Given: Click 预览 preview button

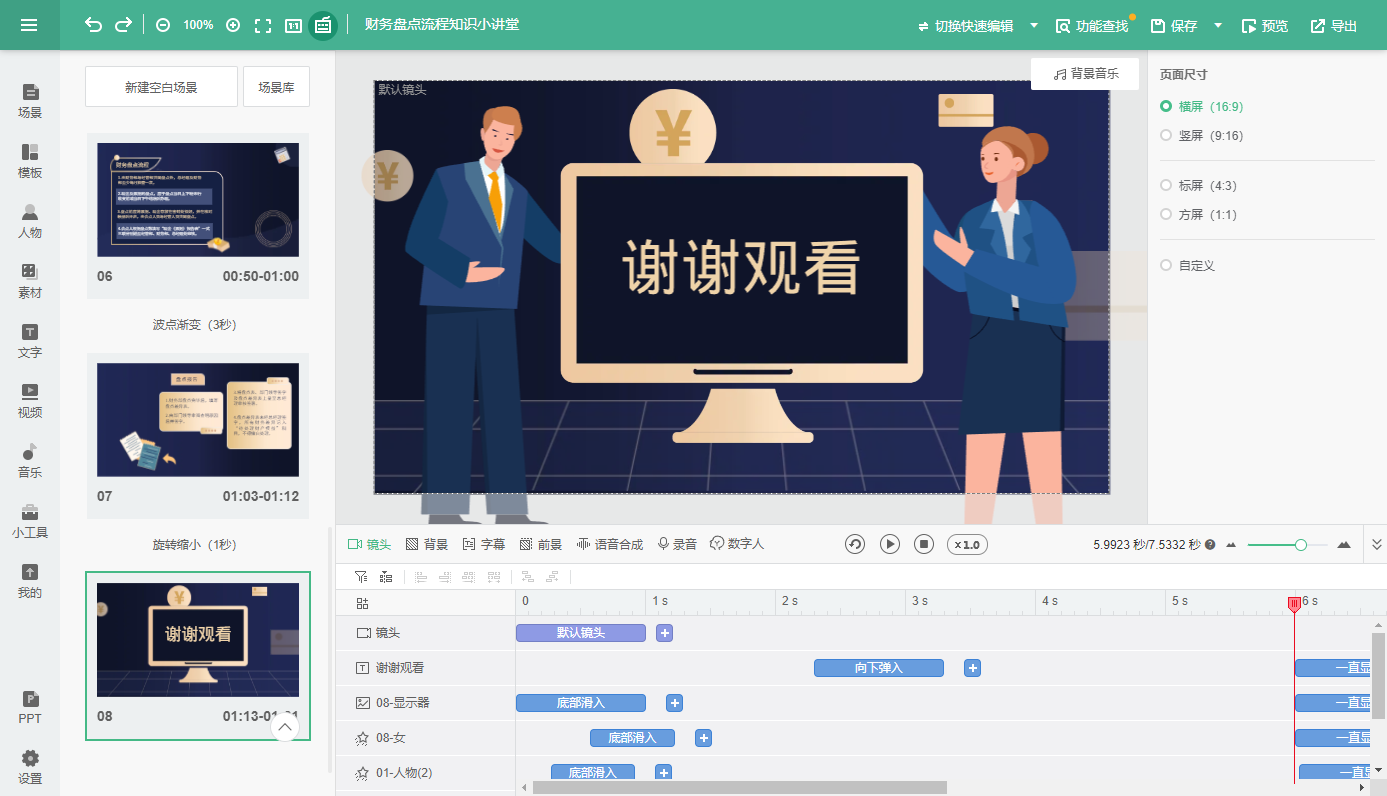Looking at the screenshot, I should [x=1264, y=26].
